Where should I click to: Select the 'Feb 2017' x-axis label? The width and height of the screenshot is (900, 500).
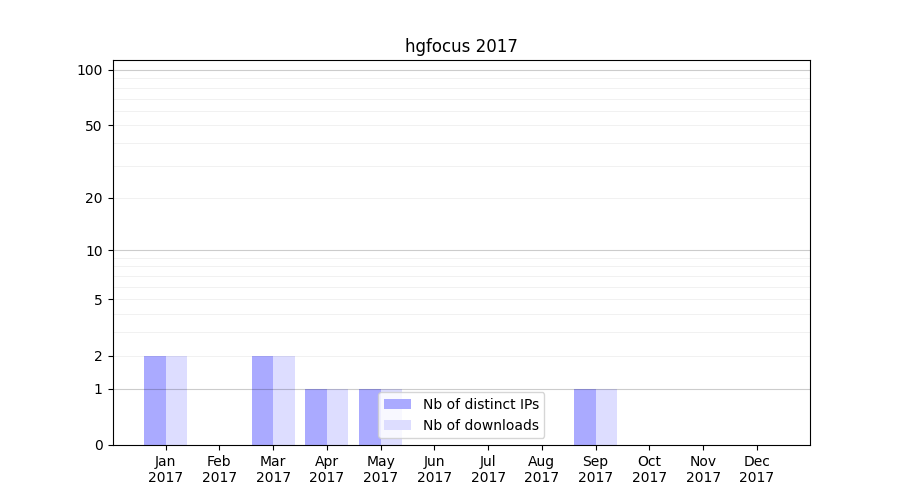coord(219,469)
